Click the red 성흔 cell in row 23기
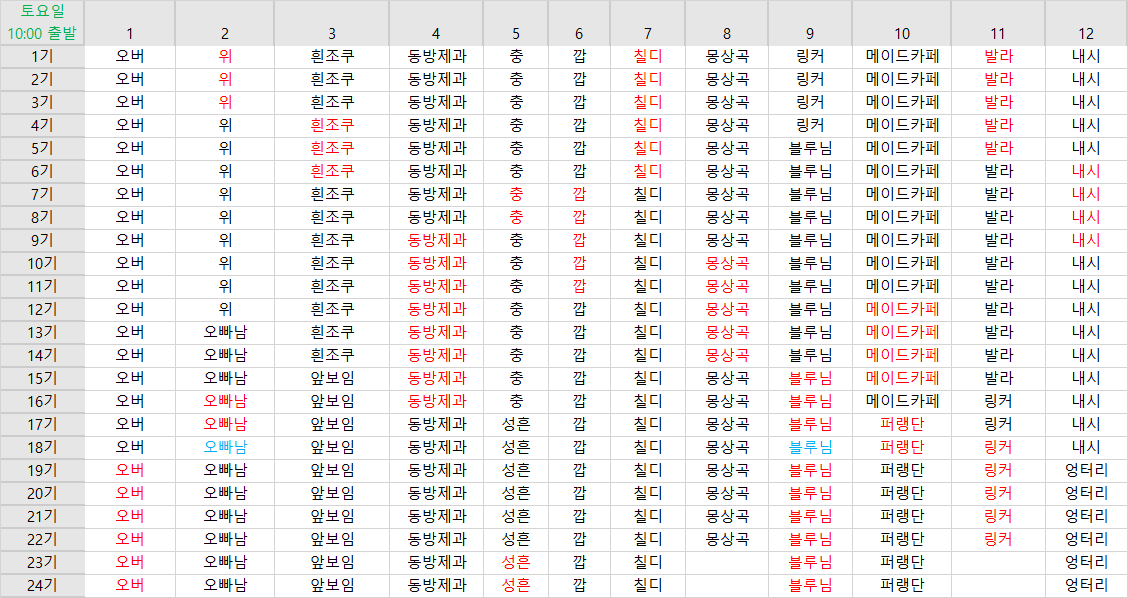1128x598 pixels. point(516,562)
